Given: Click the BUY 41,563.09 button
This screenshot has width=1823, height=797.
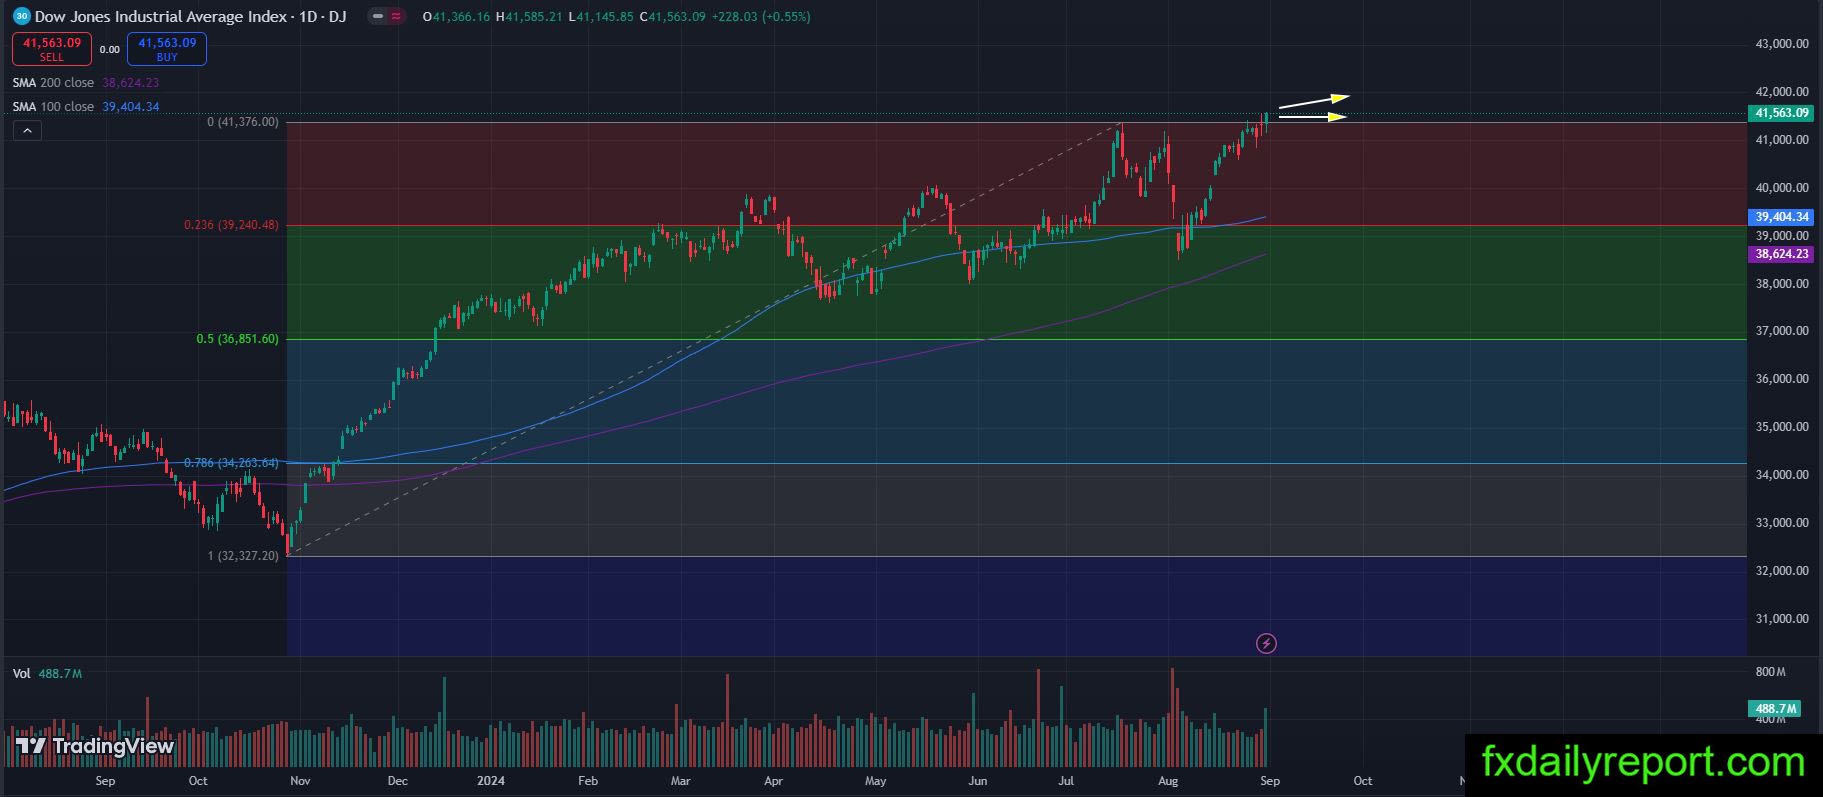Looking at the screenshot, I should [x=167, y=49].
